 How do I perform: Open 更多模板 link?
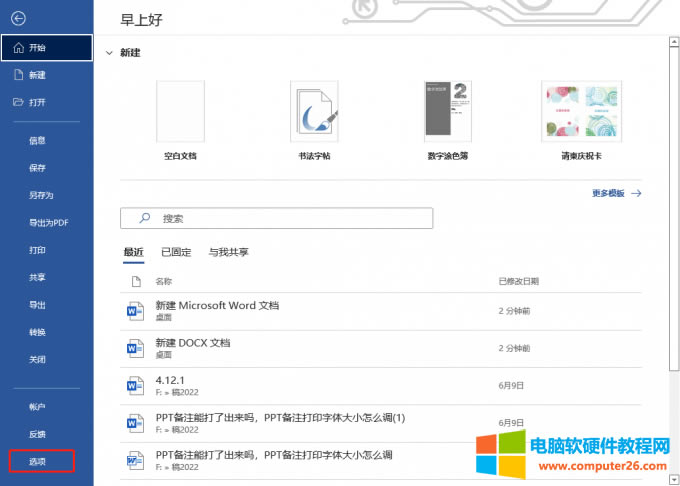[x=615, y=193]
